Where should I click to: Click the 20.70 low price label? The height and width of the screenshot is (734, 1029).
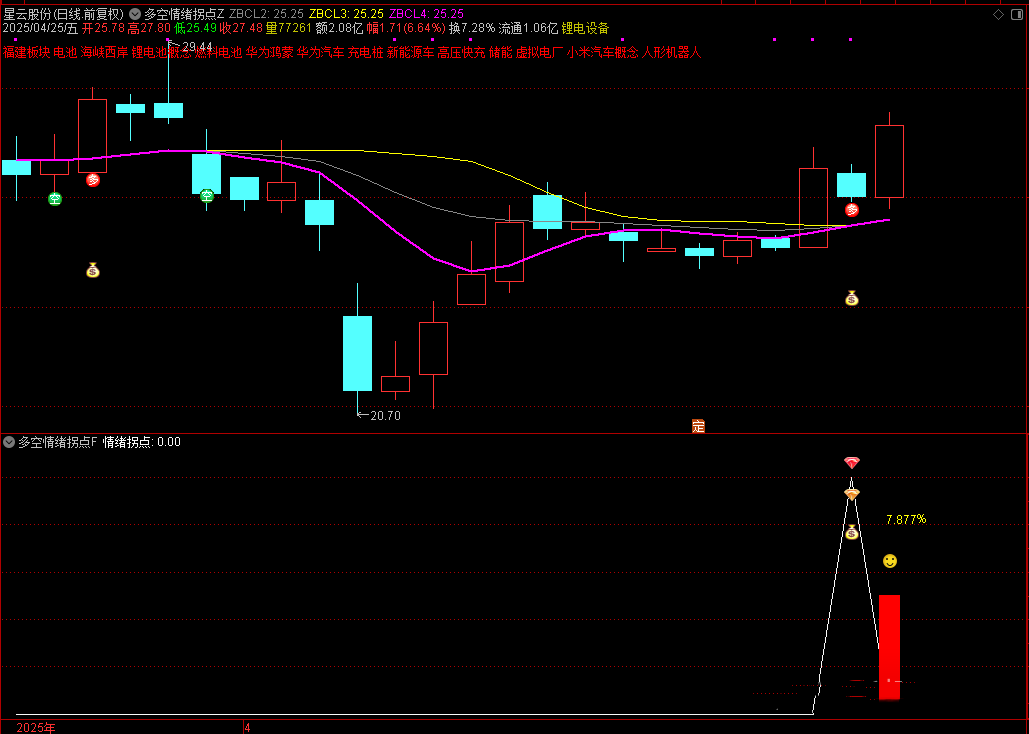click(x=384, y=415)
